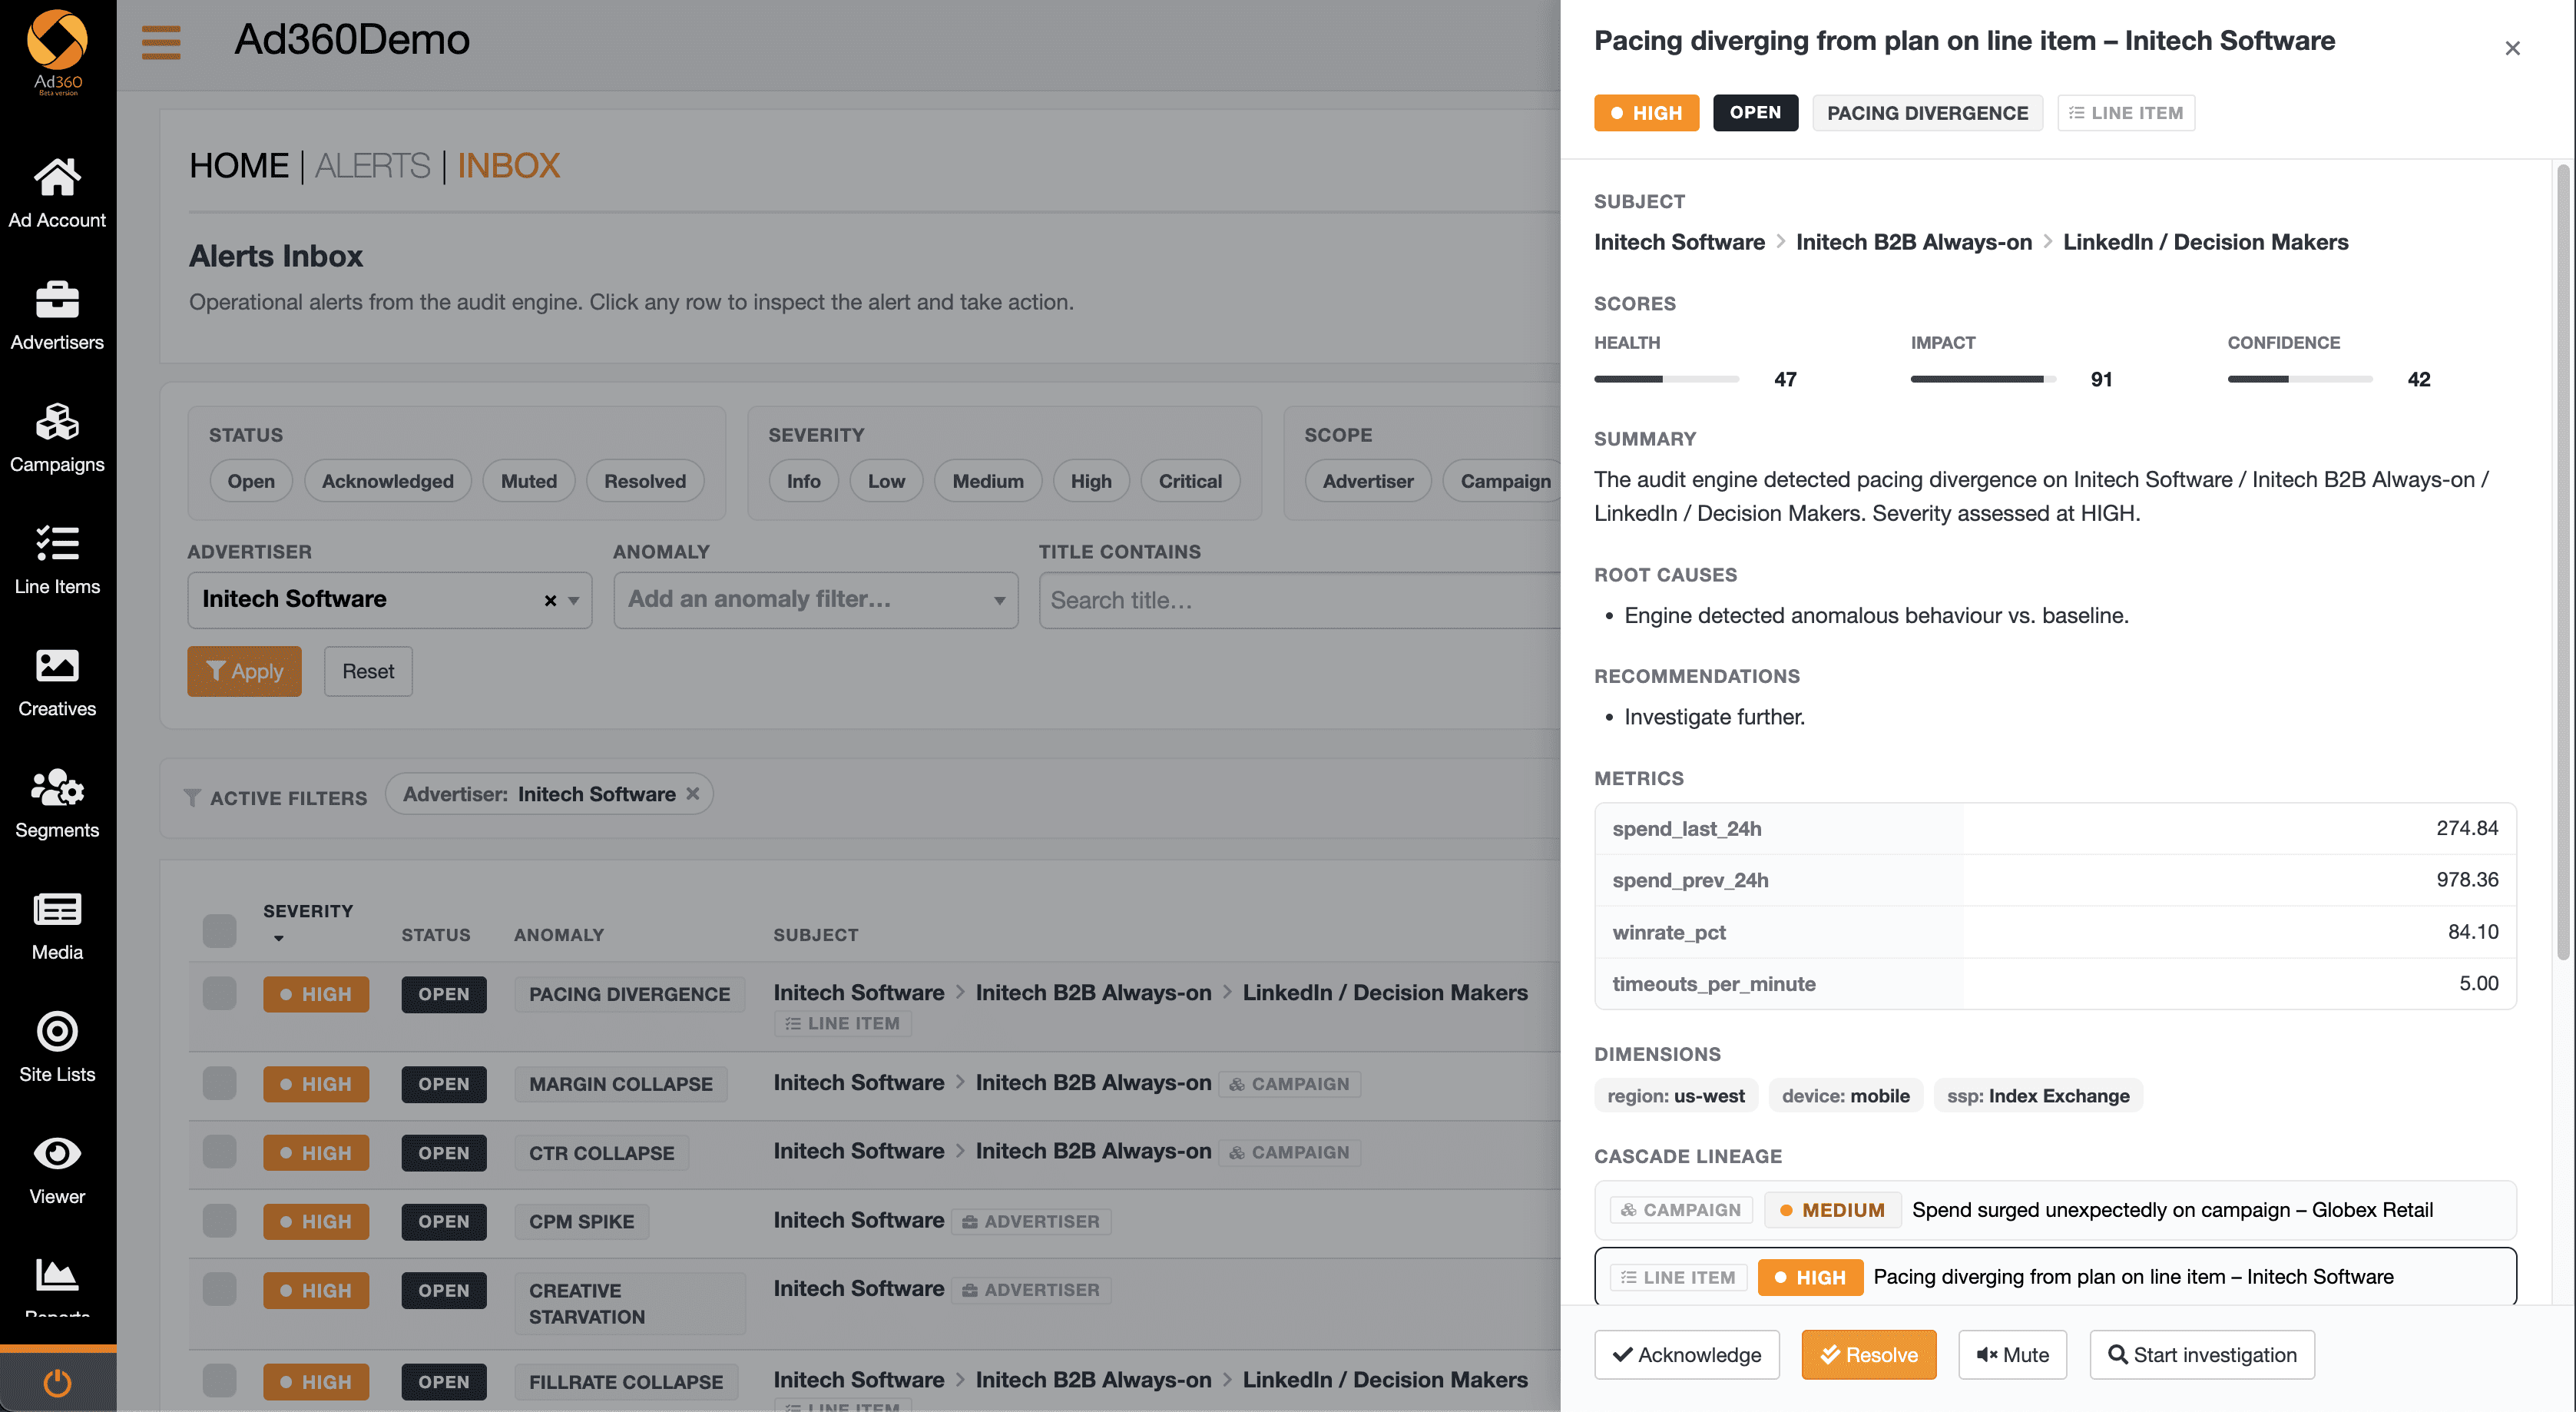Click the severity sort arrow

pyautogui.click(x=279, y=938)
